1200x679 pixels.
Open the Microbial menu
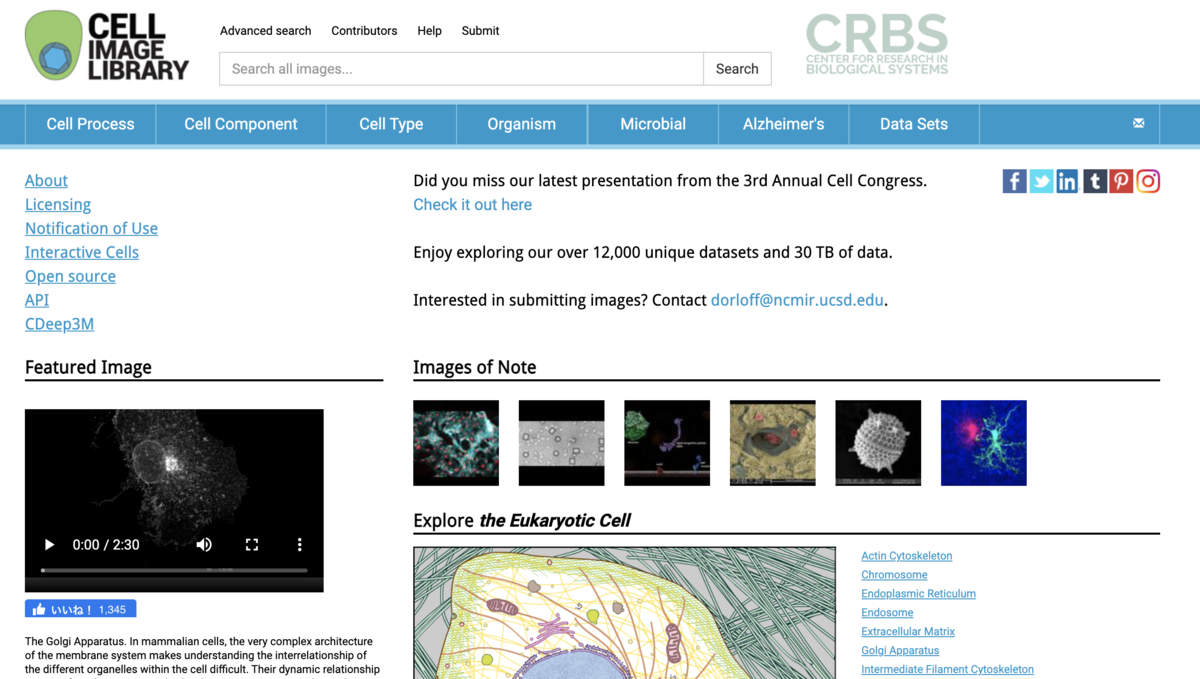[x=653, y=124]
